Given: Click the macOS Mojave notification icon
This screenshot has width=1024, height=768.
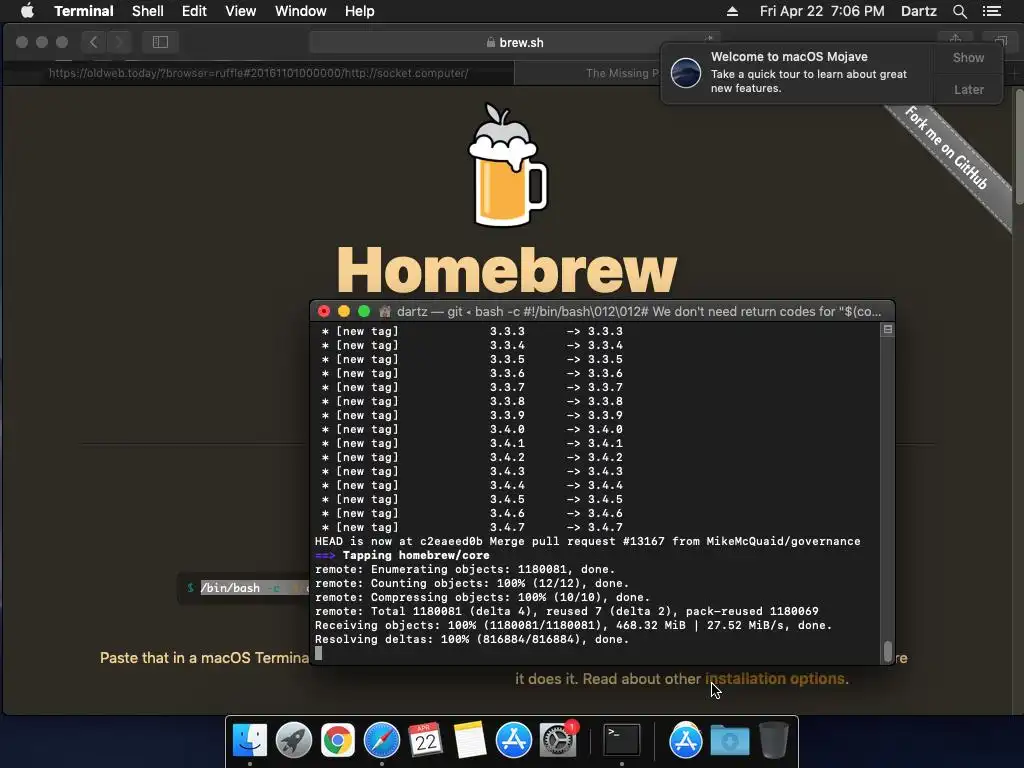Looking at the screenshot, I should tap(686, 72).
